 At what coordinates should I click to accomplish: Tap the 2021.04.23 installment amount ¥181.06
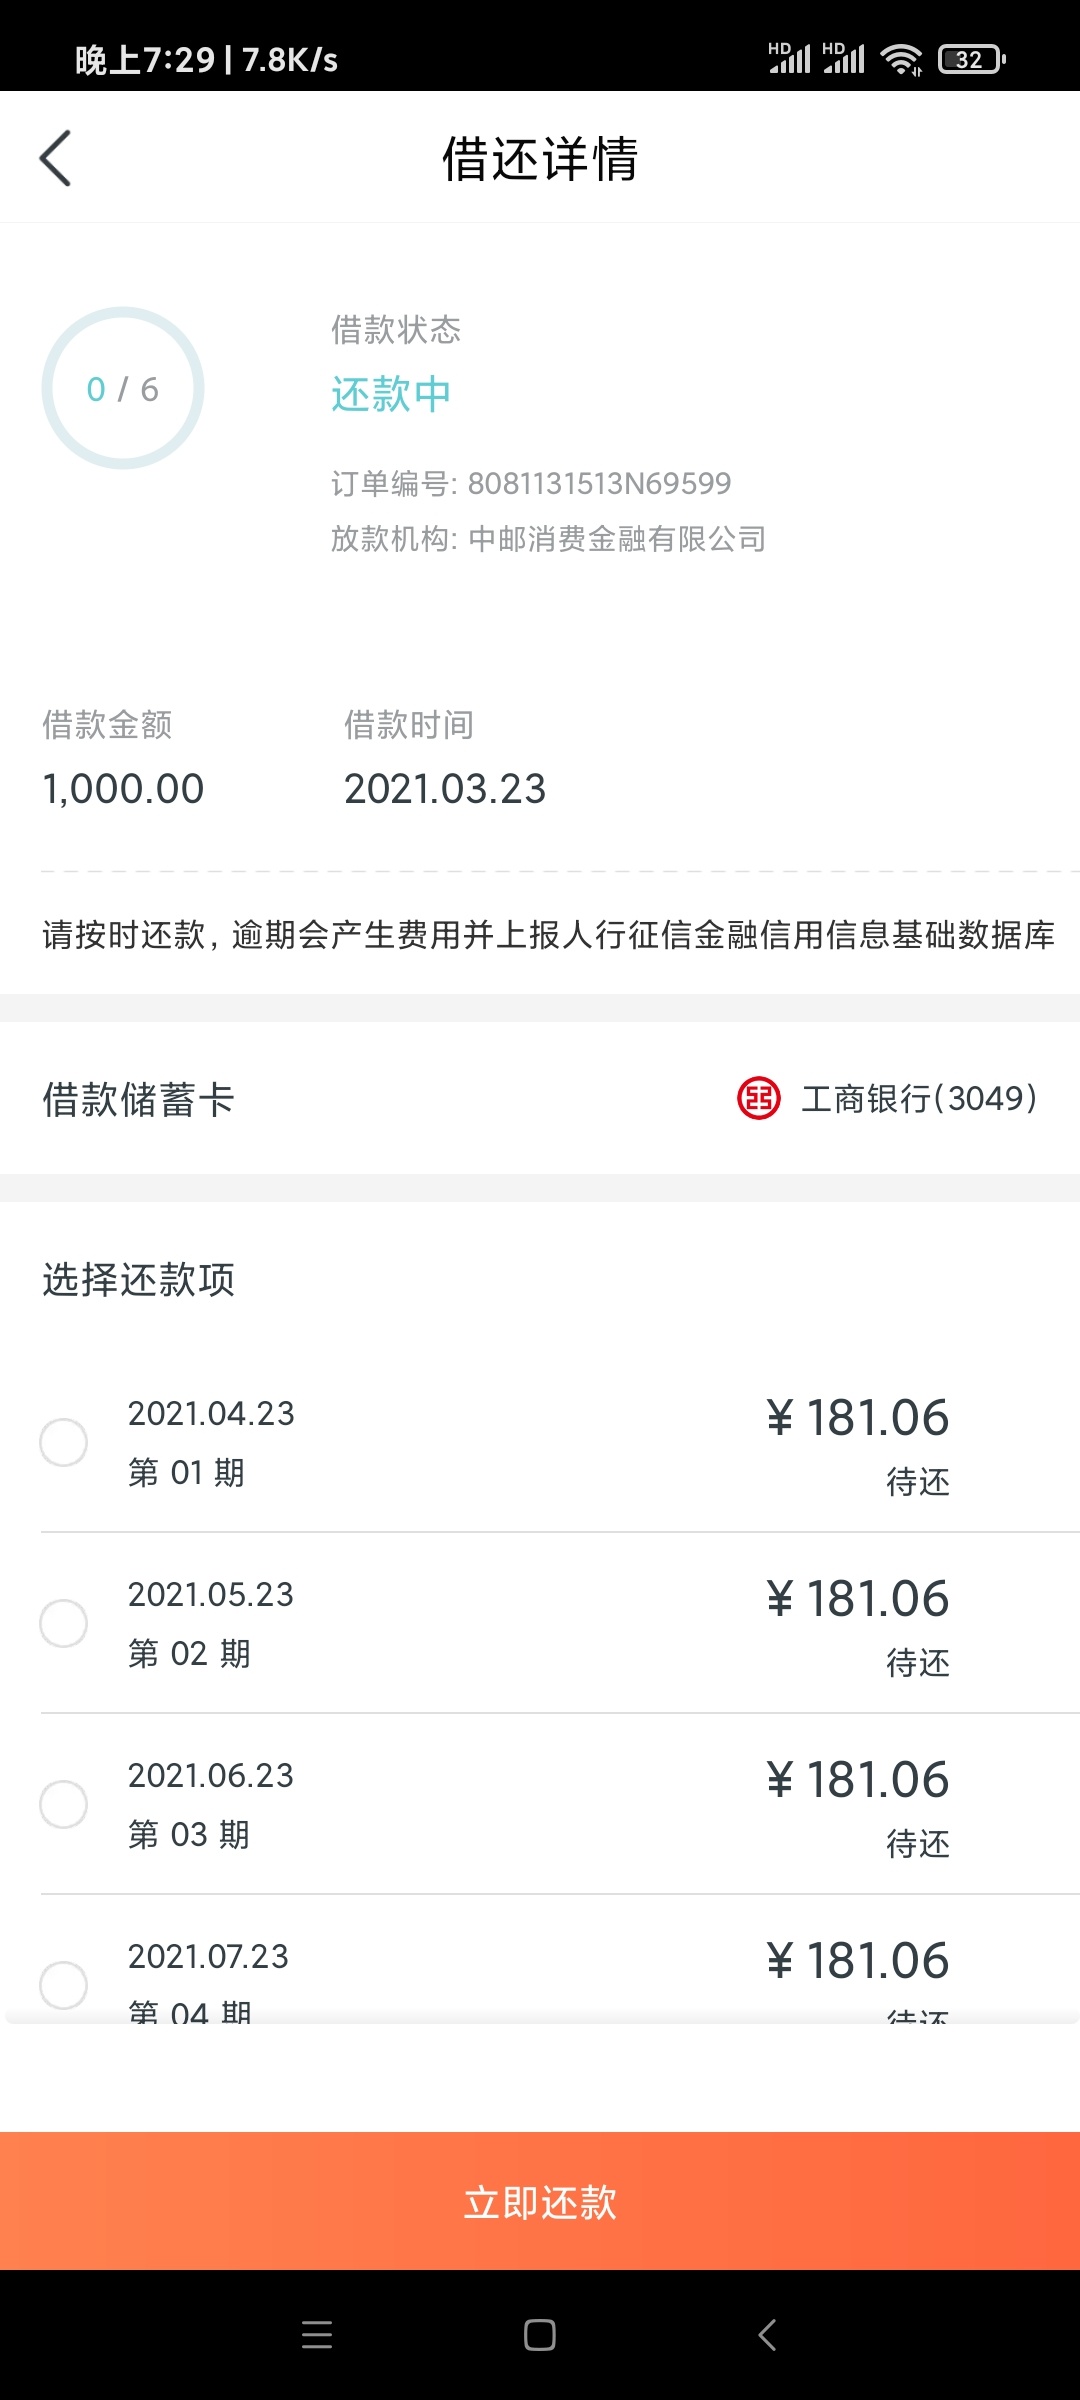tap(857, 1418)
